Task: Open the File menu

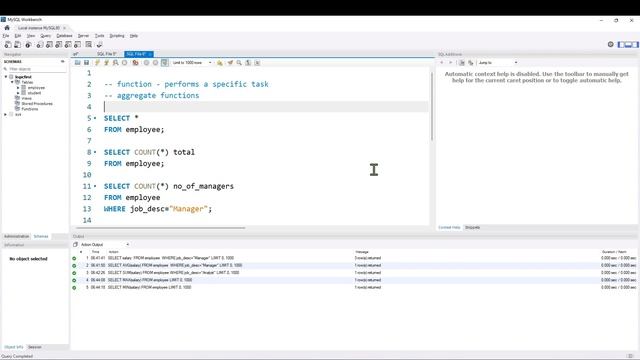Action: pos(6,36)
